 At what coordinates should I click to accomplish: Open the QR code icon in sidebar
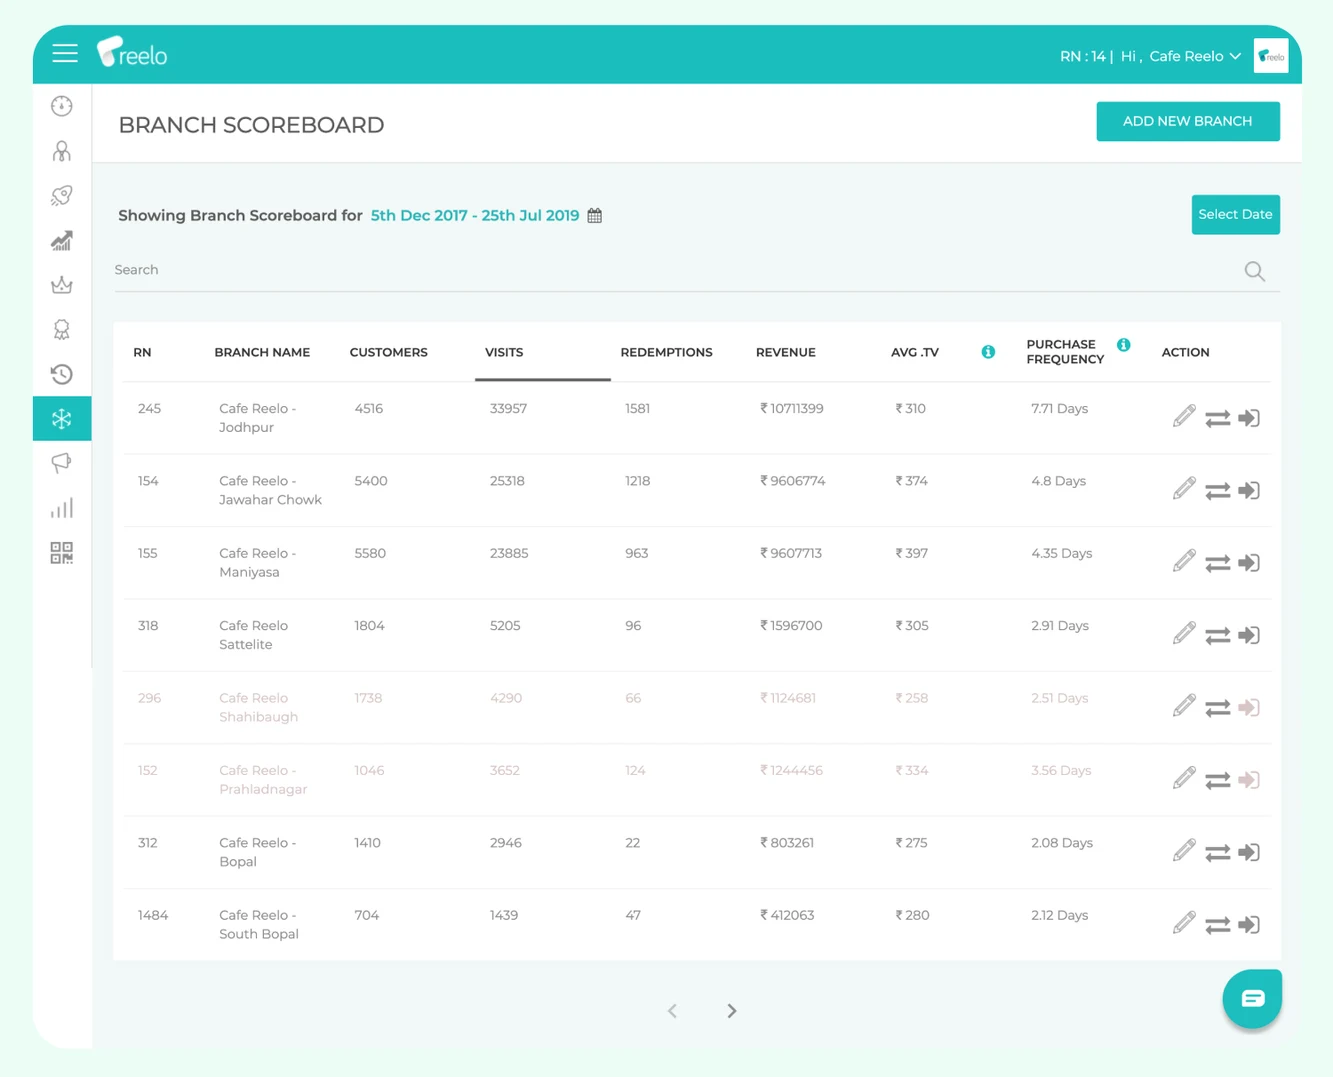[62, 553]
